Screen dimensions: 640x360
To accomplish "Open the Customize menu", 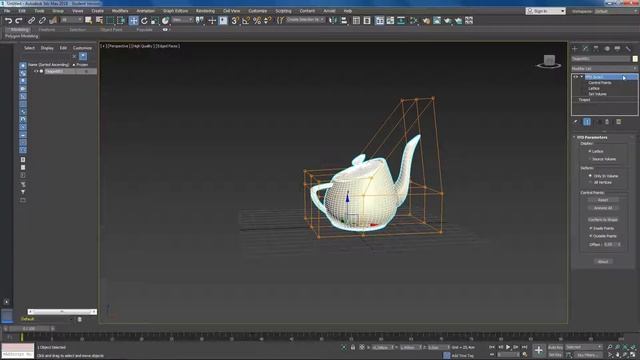I will tap(258, 11).
